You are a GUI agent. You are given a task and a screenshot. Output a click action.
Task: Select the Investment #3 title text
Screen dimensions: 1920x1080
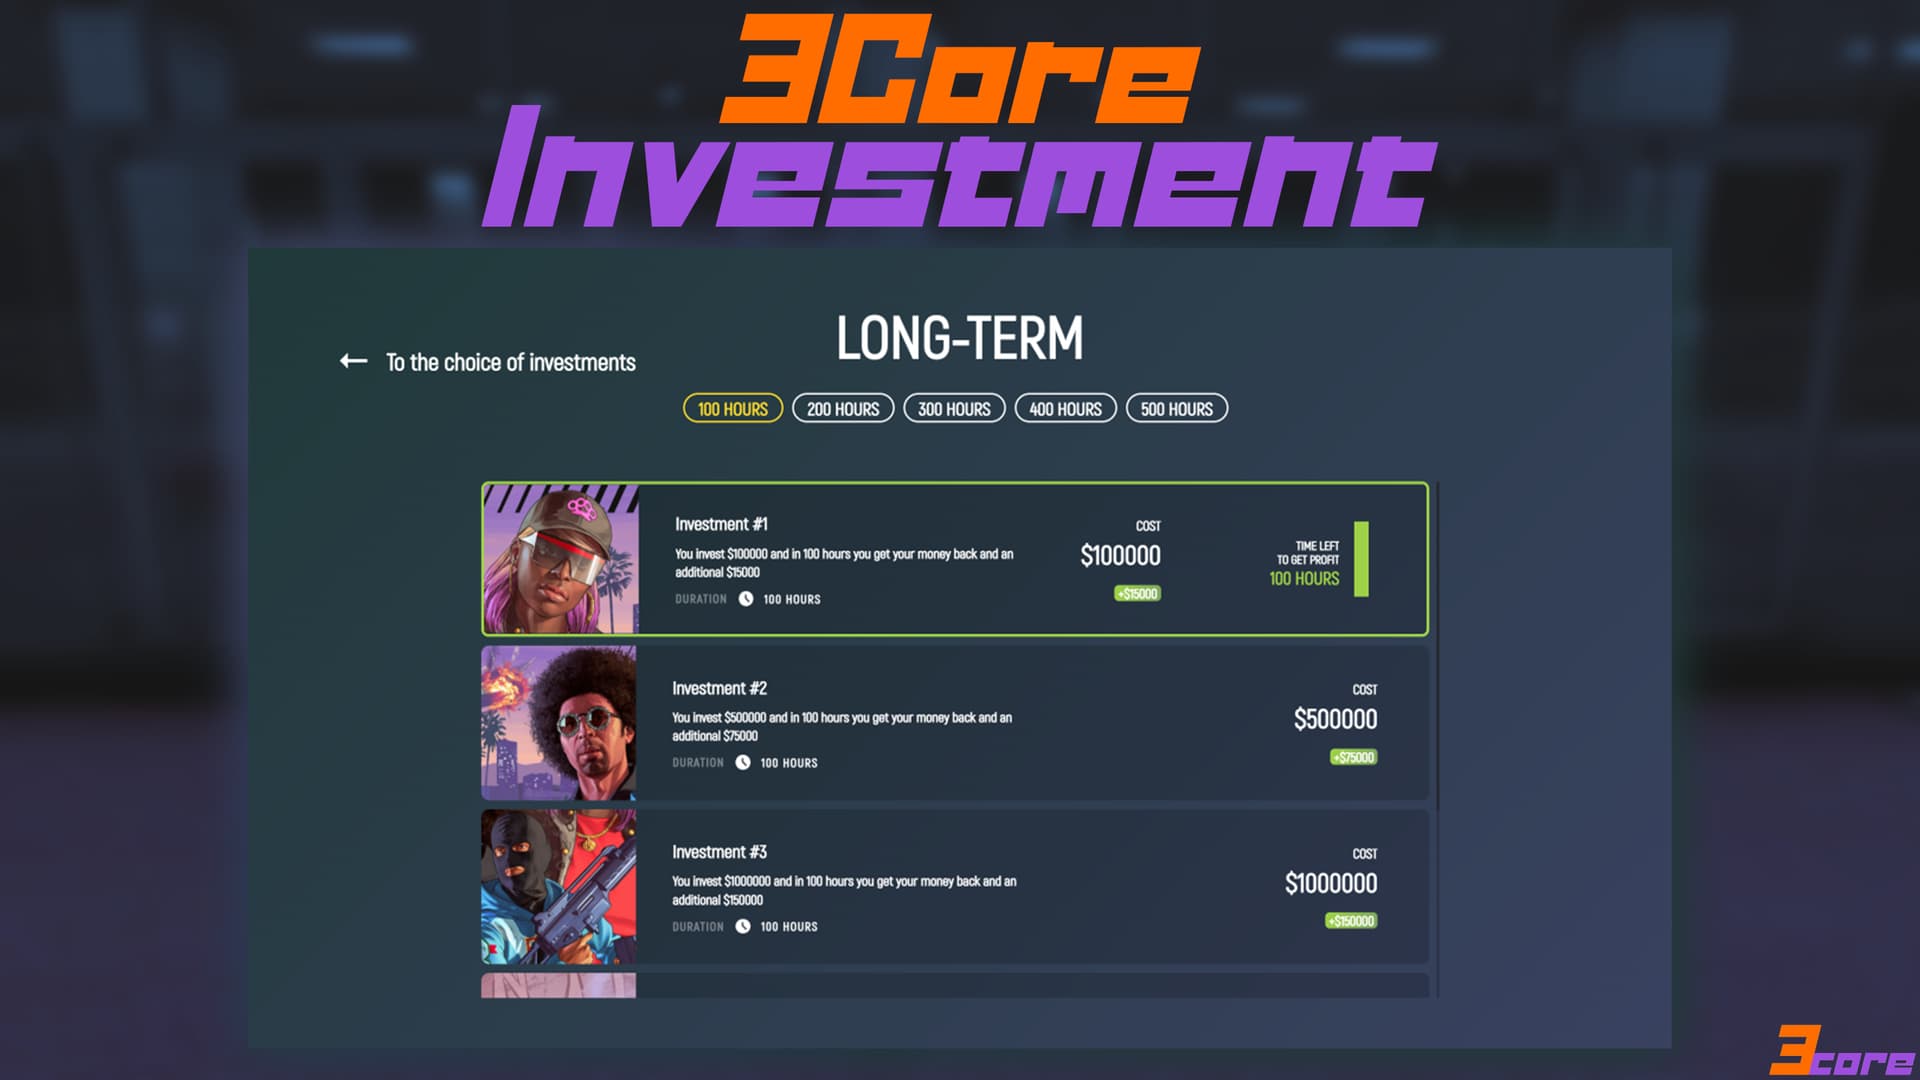(x=719, y=852)
